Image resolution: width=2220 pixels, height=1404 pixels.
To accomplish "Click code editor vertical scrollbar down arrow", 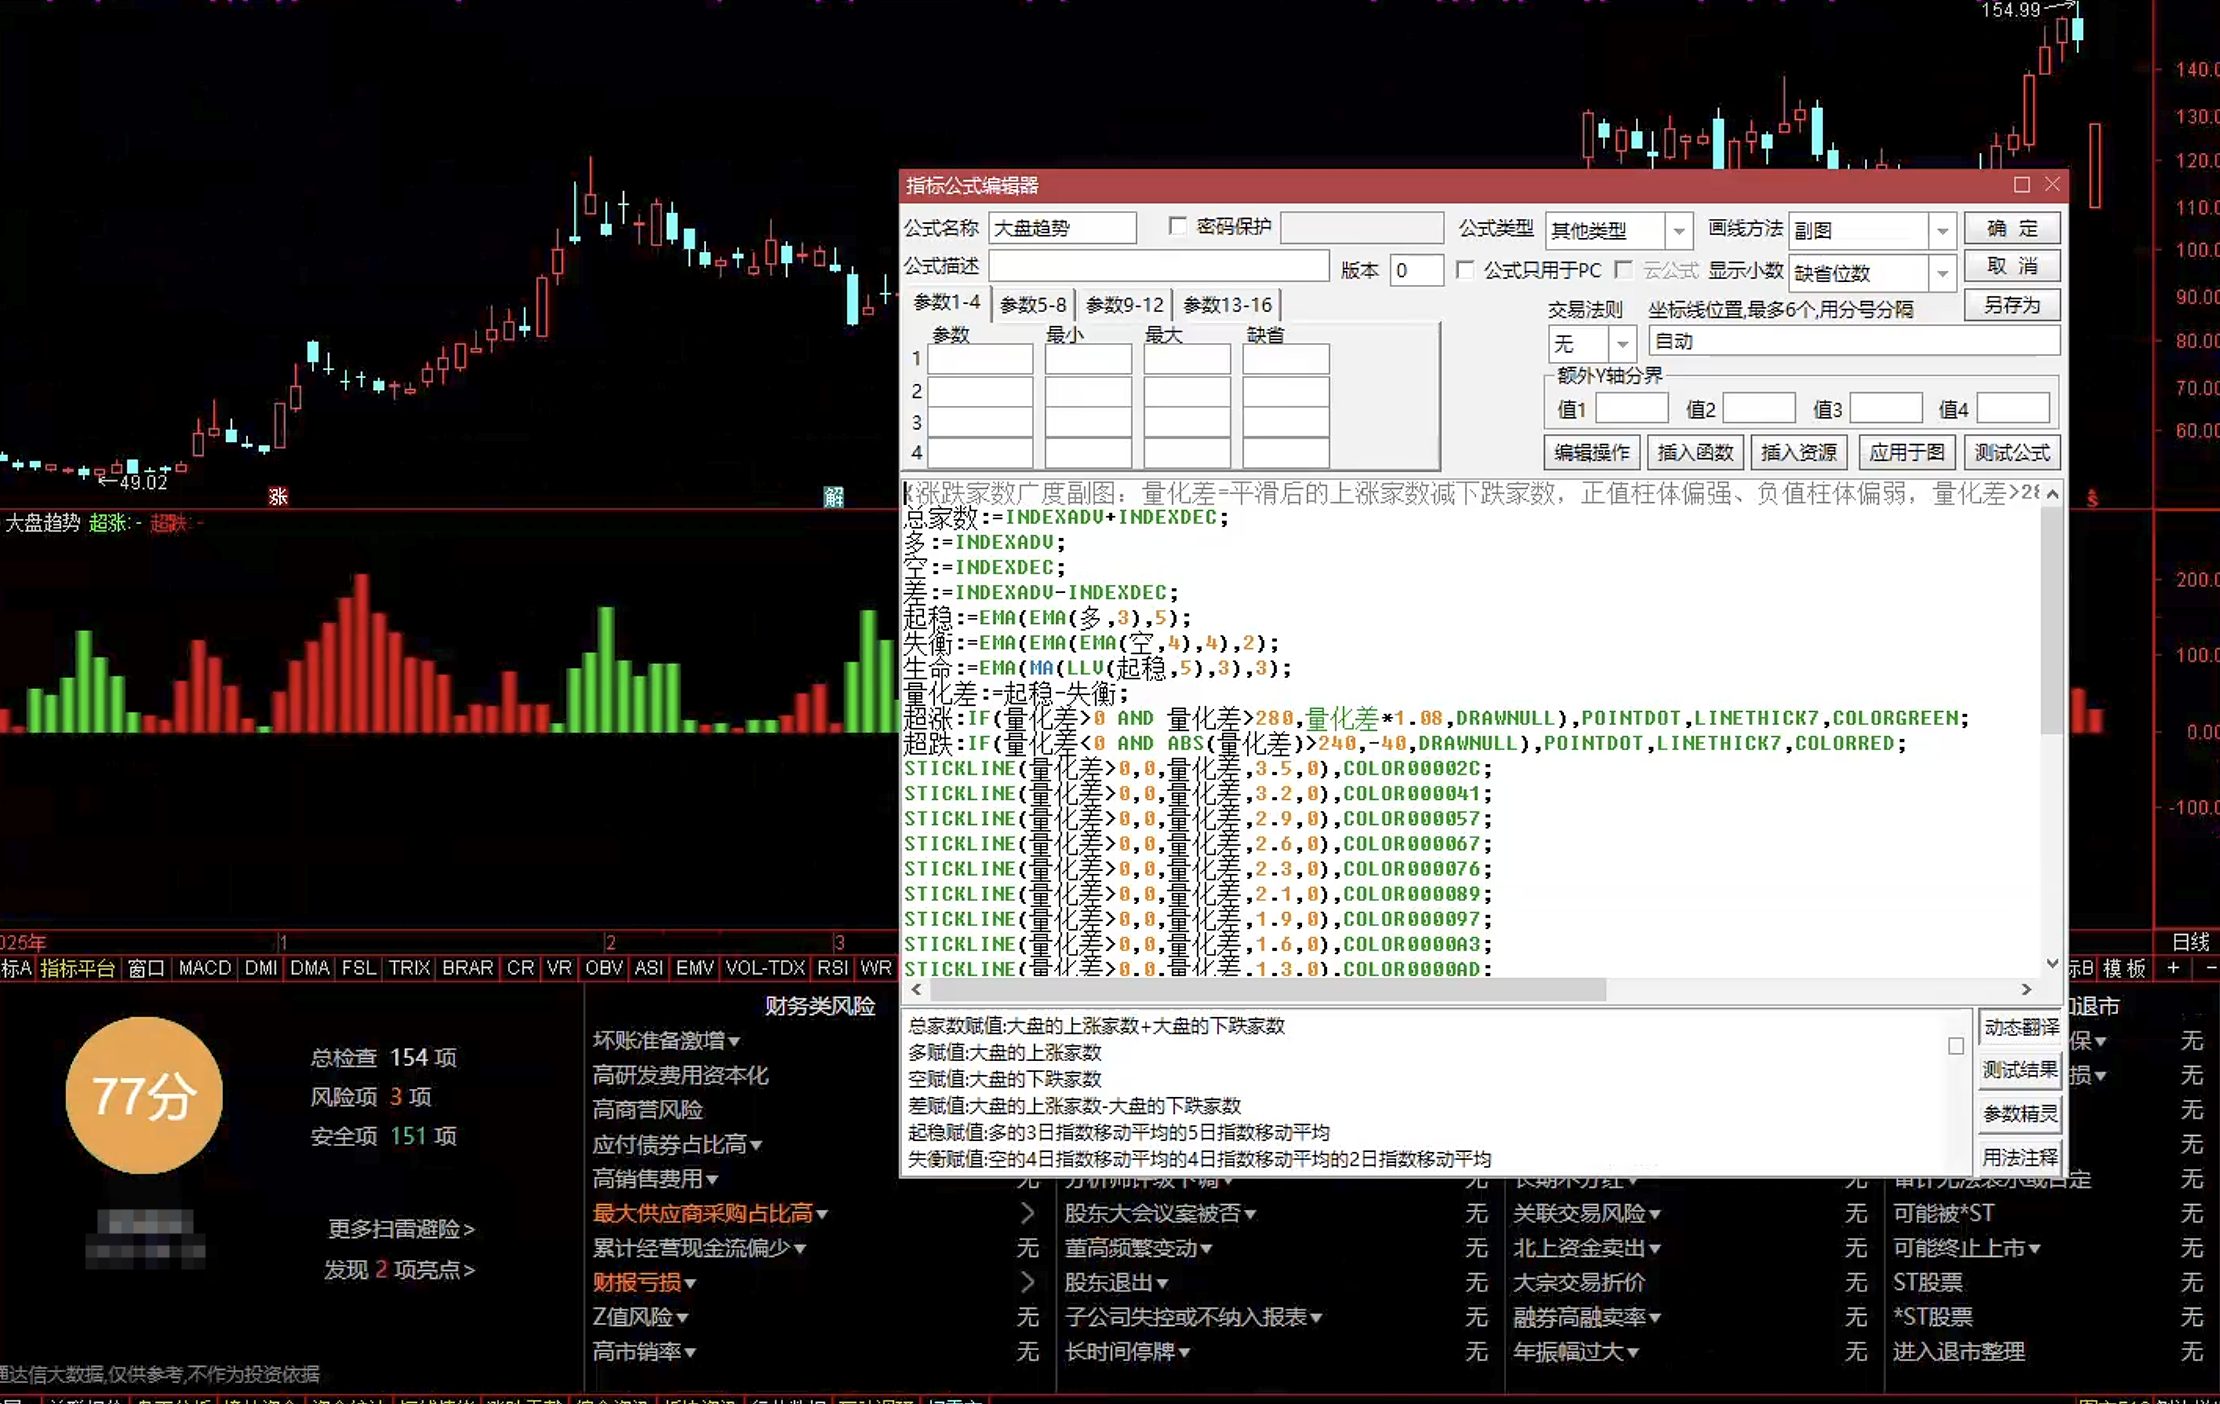I will tap(2052, 964).
